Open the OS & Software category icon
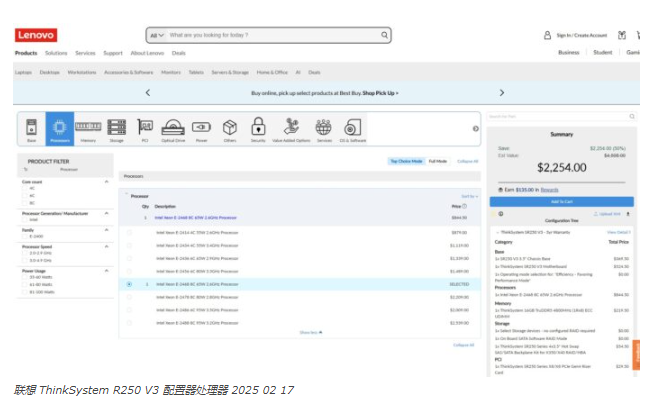Viewport: 647px width, 414px height. (x=352, y=129)
